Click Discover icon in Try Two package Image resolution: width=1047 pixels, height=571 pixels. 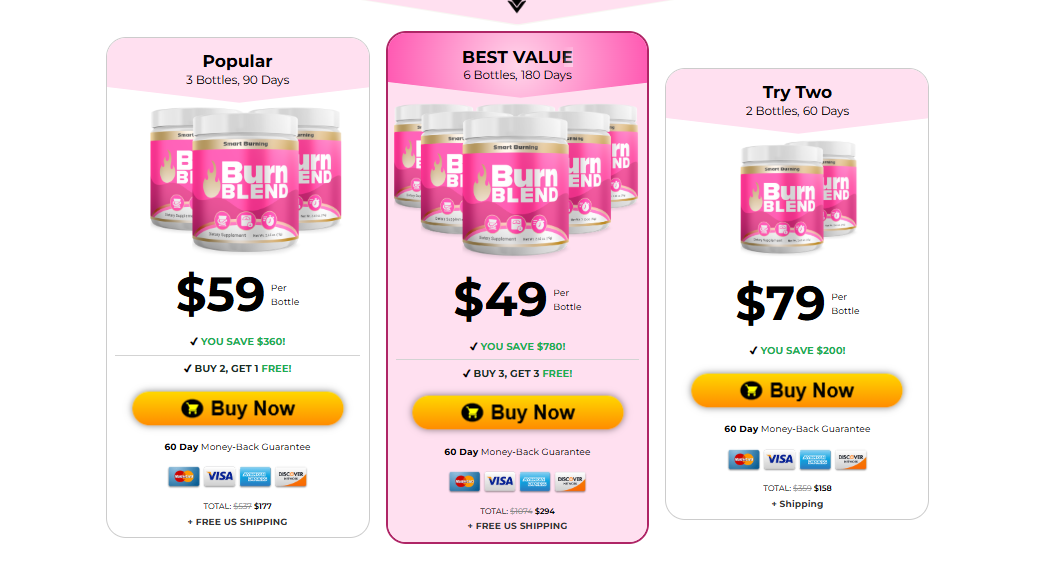(851, 459)
